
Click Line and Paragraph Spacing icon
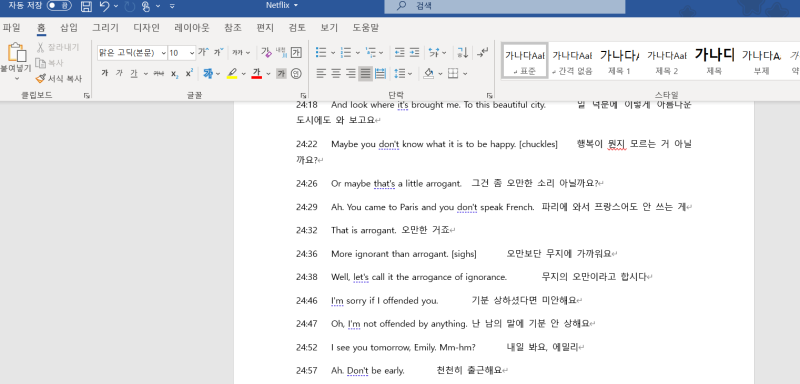pos(399,74)
